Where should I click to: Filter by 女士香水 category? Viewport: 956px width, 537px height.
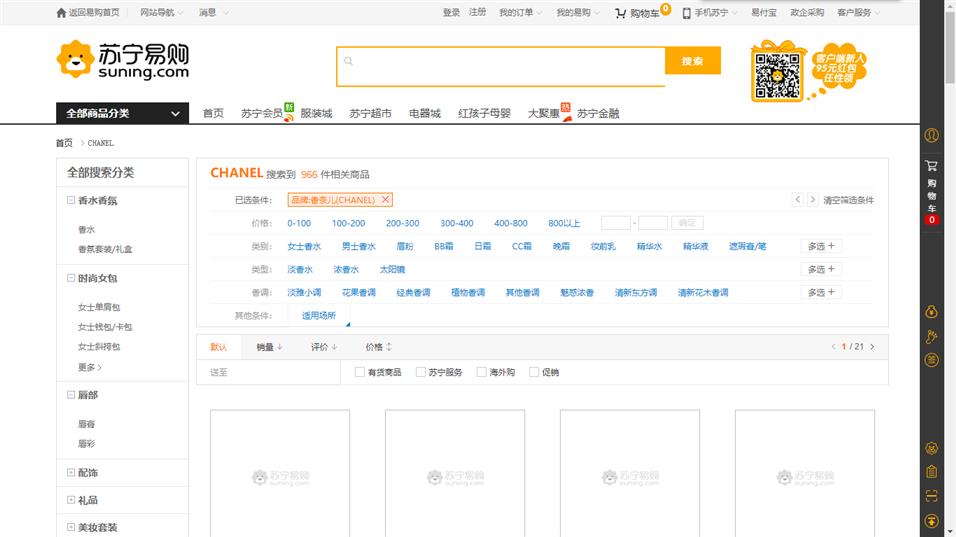(304, 246)
